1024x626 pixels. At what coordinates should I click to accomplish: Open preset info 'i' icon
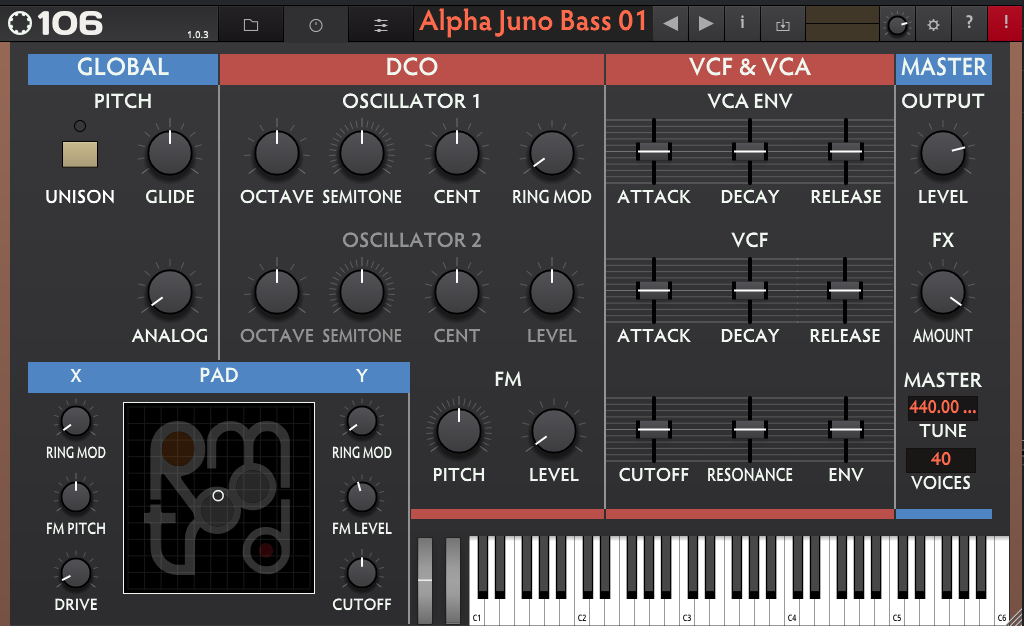742,23
